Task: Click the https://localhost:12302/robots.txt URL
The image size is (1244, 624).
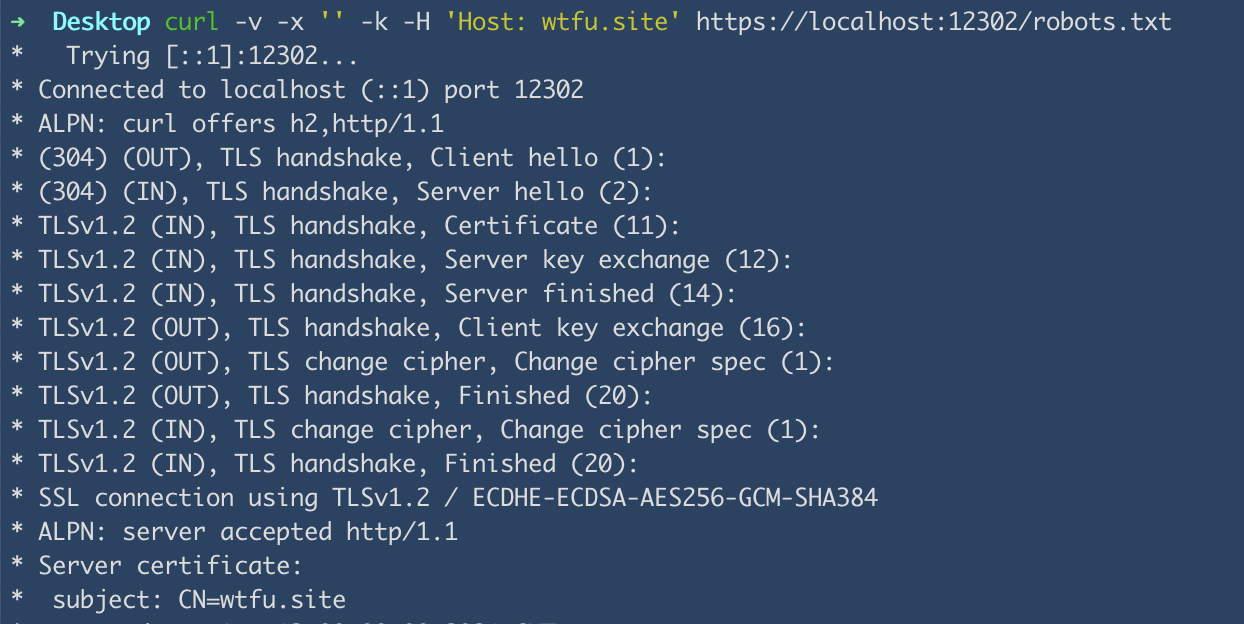Action: 933,21
